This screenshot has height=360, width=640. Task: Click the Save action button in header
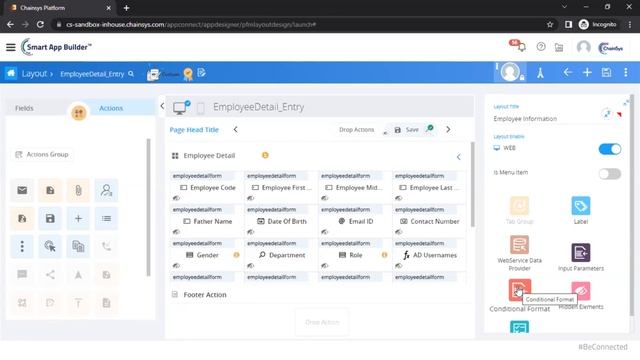tap(407, 130)
